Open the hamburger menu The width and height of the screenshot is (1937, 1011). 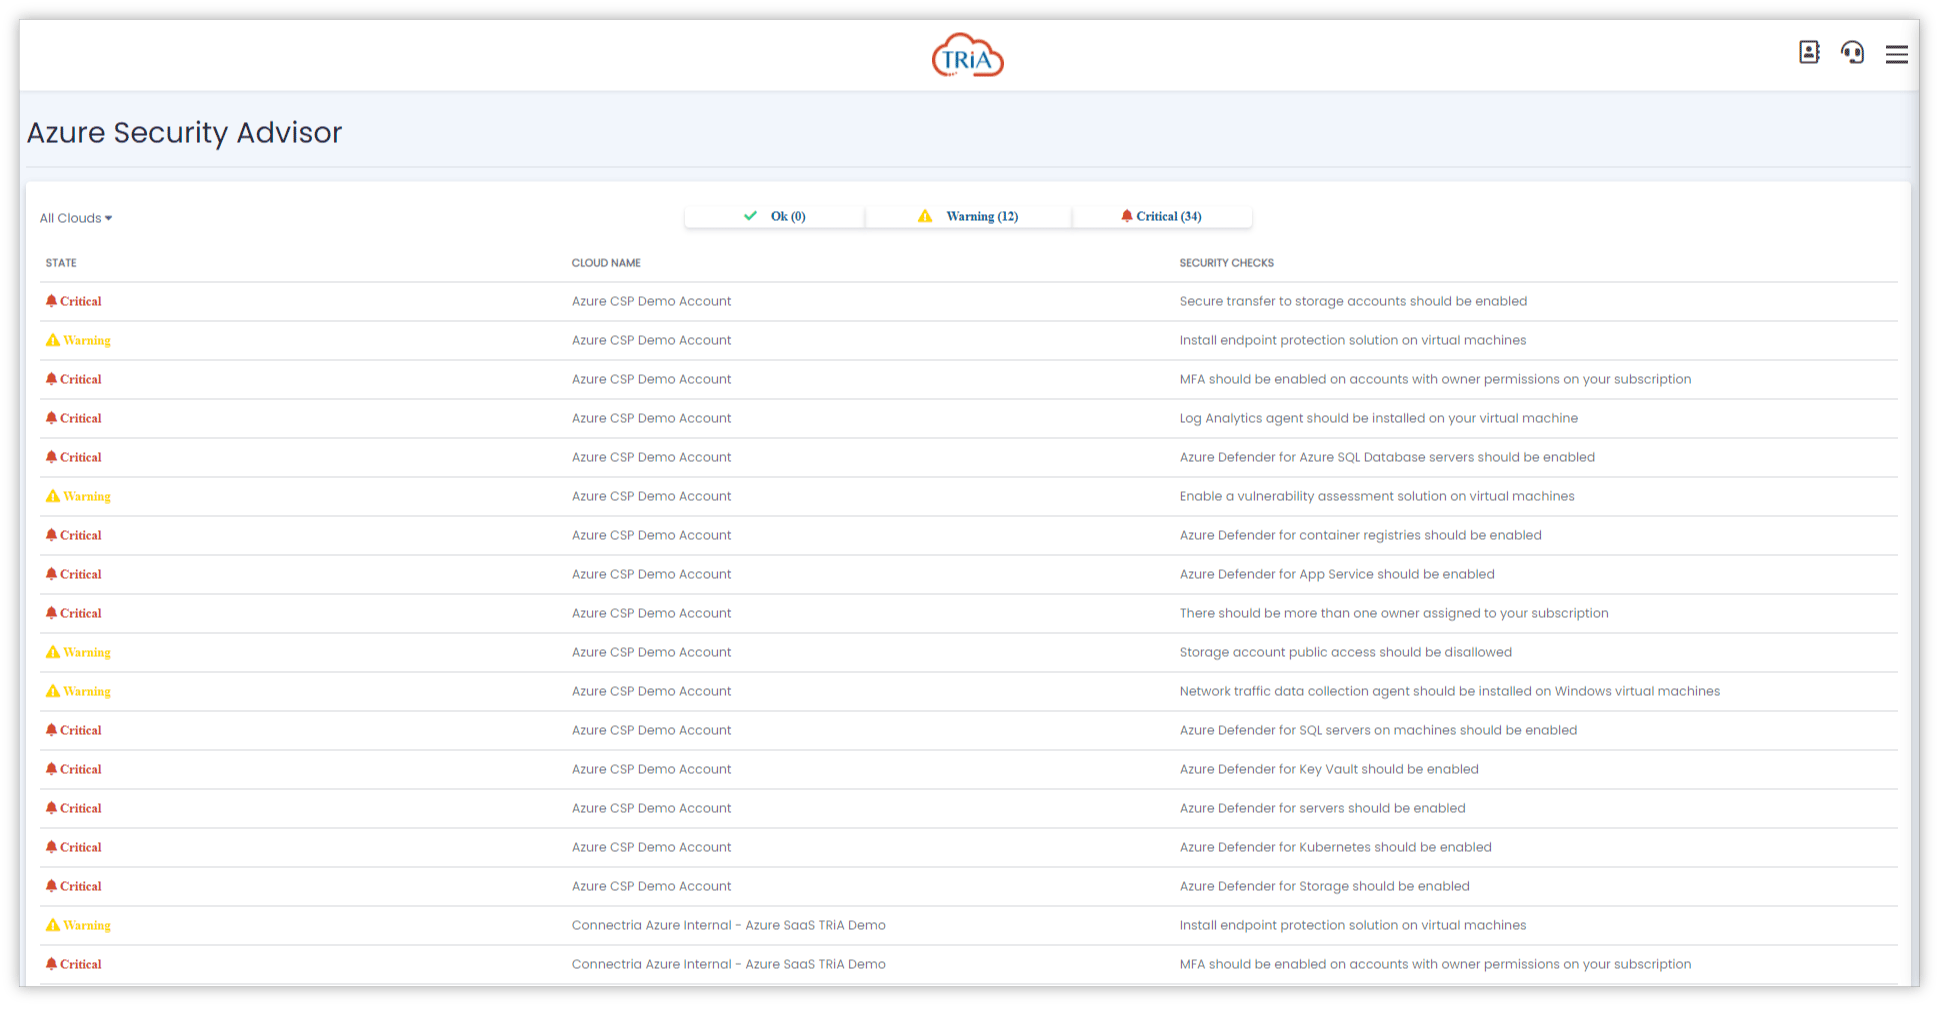coord(1896,54)
